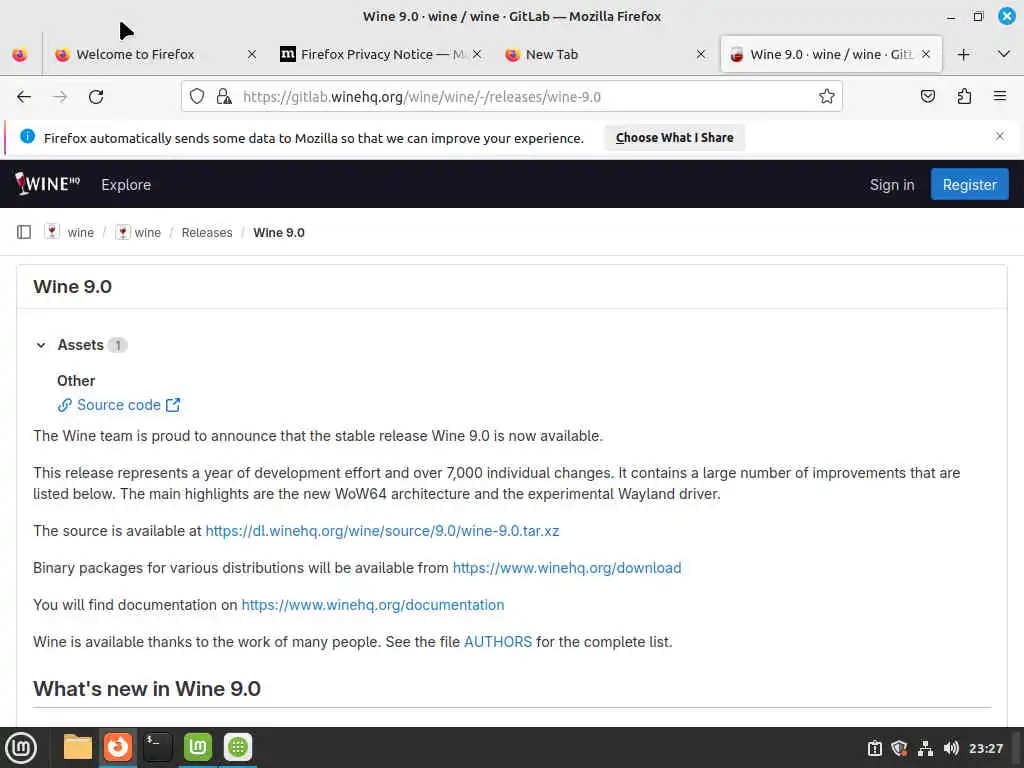Open the Linux Mint start menu
The width and height of the screenshot is (1024, 768).
[22, 748]
